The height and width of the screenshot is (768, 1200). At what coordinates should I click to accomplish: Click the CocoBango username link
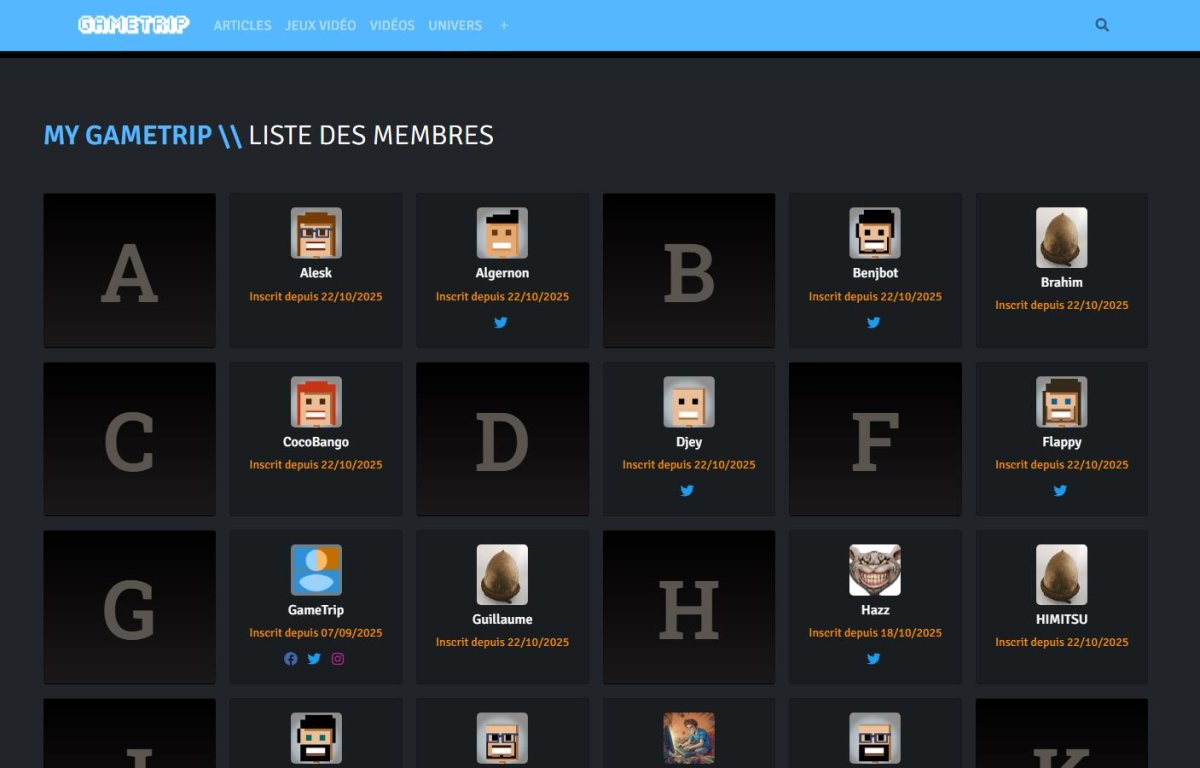click(316, 442)
